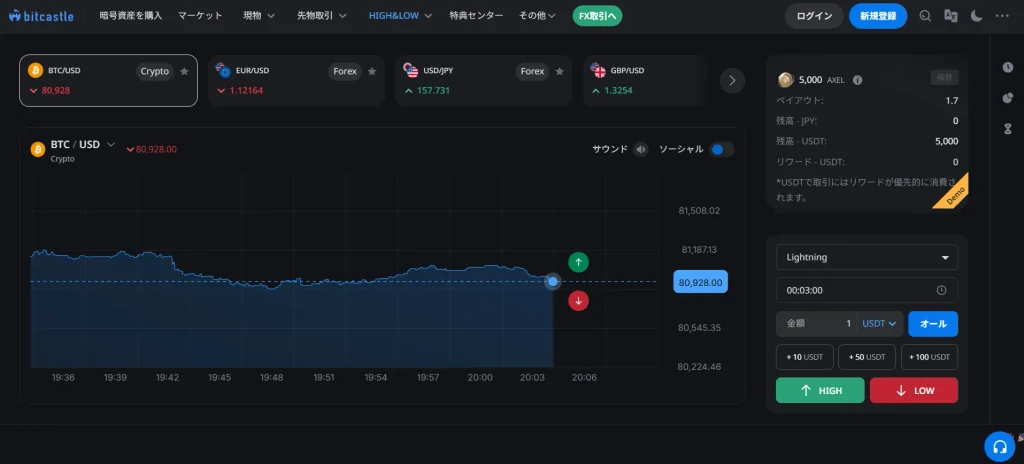
Task: Click the grayed button beside AXEL balance
Action: click(944, 77)
